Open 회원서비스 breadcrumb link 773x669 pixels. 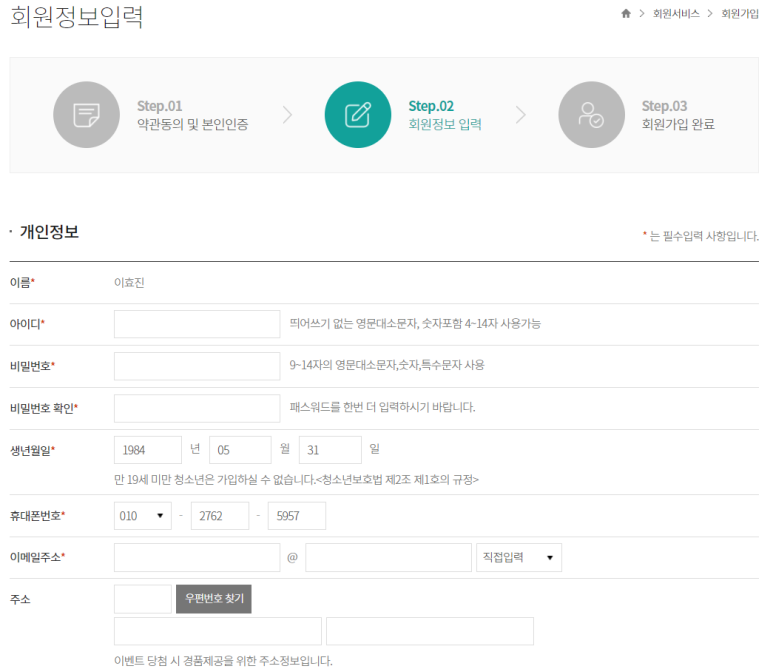click(676, 14)
